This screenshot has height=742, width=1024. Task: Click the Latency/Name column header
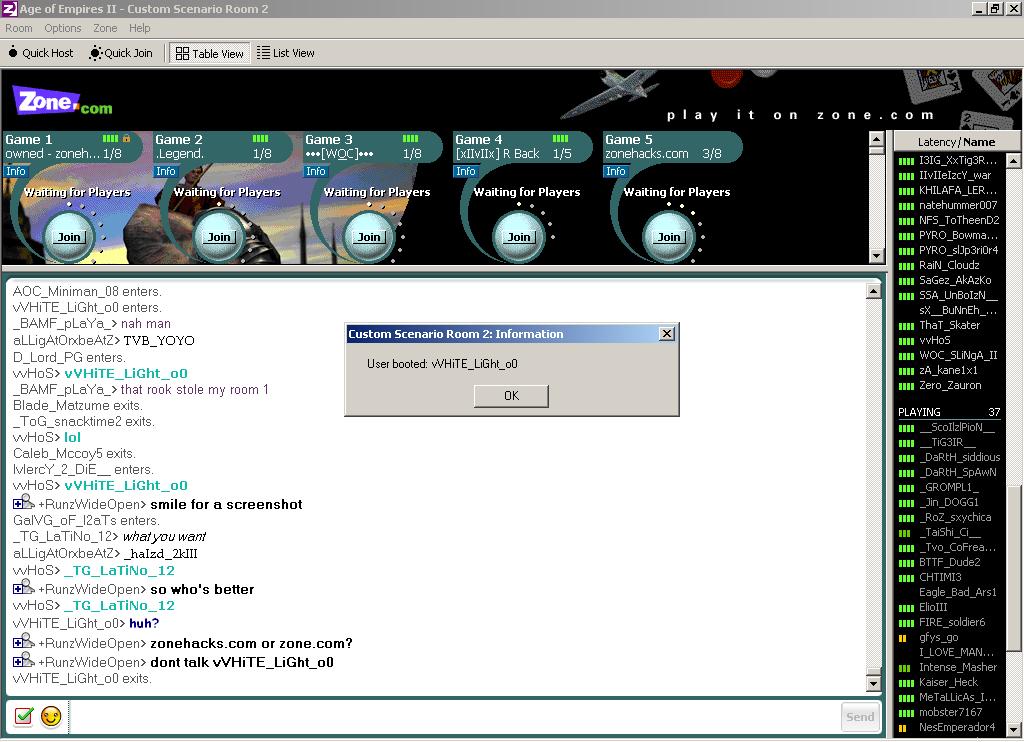[x=956, y=142]
